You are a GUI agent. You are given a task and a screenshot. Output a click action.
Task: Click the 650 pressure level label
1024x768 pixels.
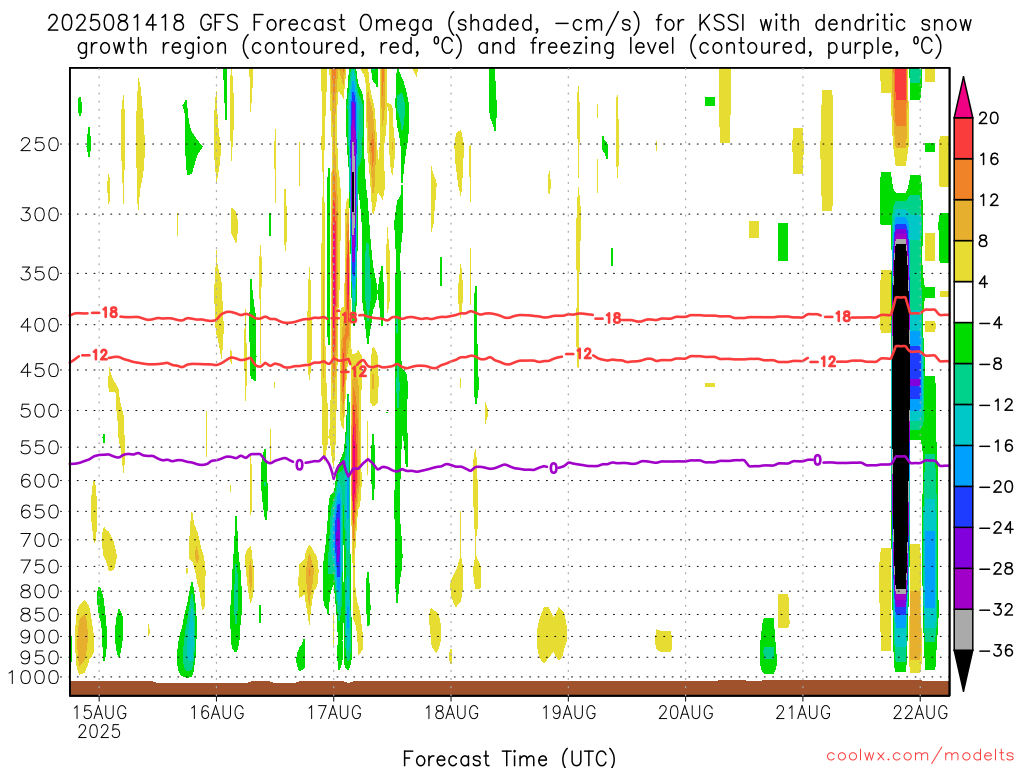tap(40, 511)
